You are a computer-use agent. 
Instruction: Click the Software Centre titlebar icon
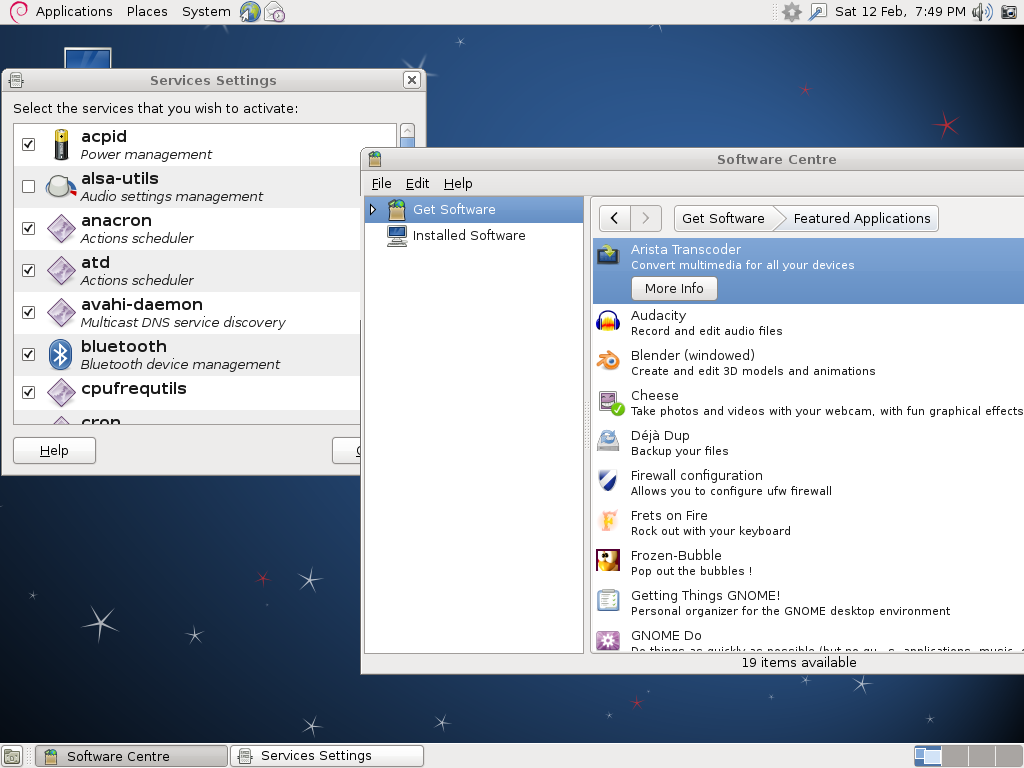pos(375,159)
